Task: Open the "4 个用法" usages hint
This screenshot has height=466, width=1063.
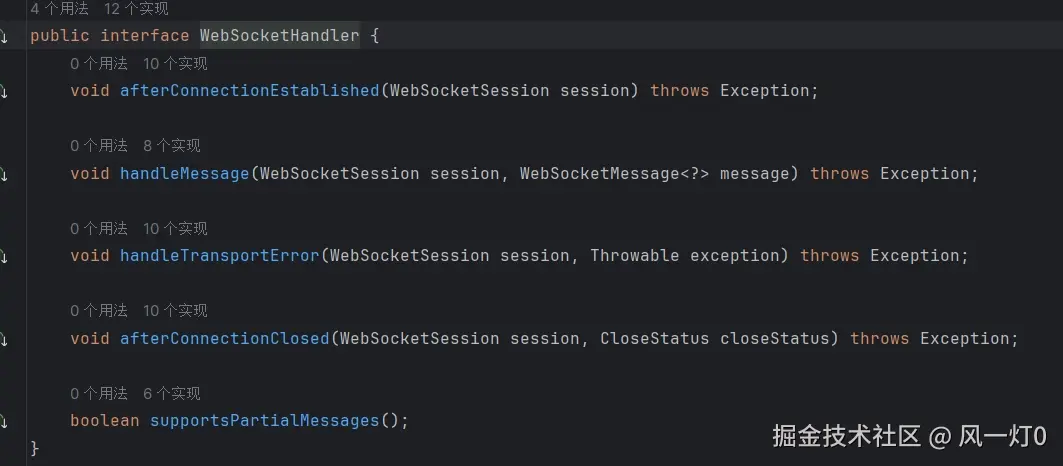Action: point(59,9)
